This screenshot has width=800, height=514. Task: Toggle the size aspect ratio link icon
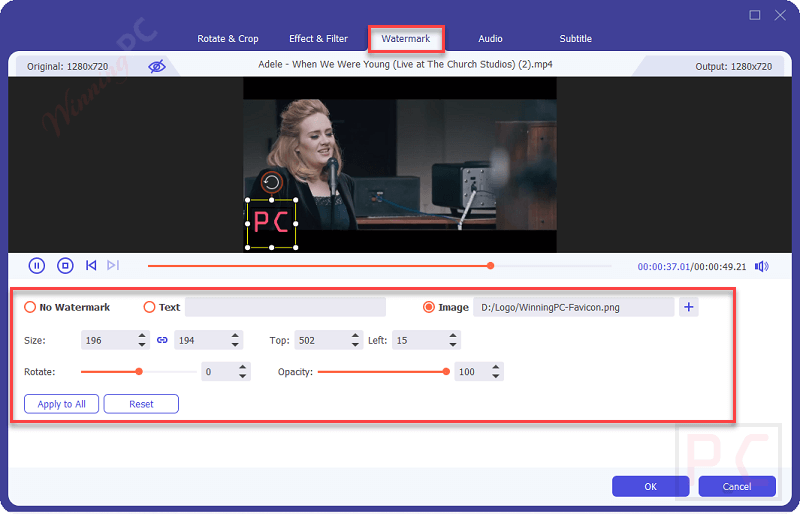click(162, 340)
